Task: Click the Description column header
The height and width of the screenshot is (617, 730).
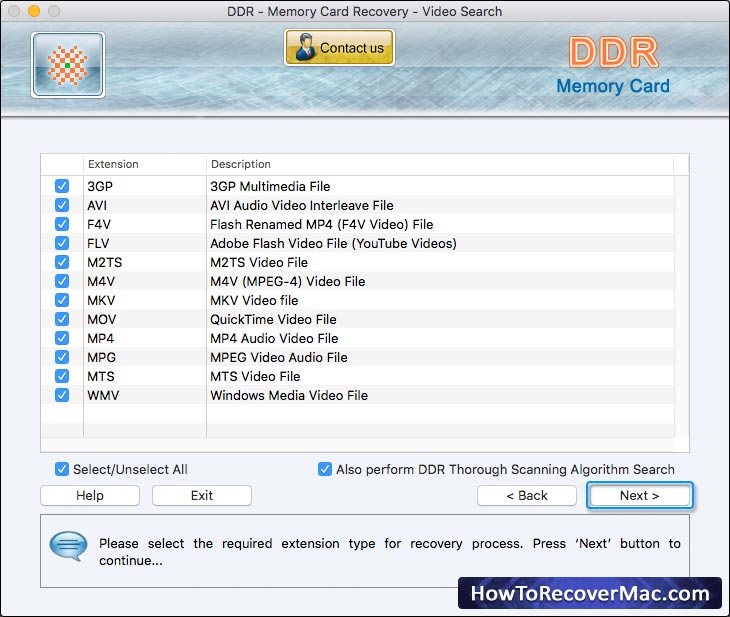Action: (x=440, y=164)
